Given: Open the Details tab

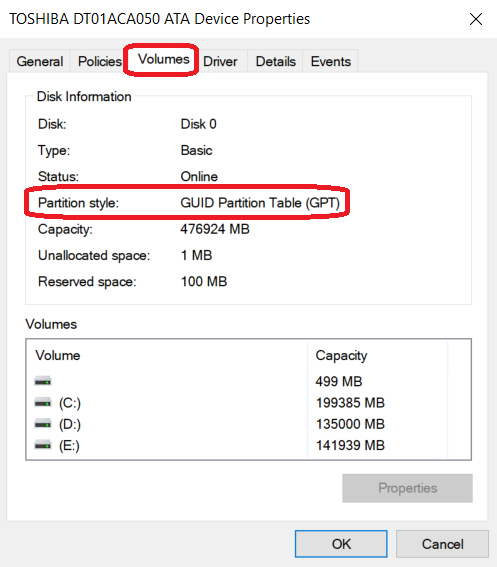Looking at the screenshot, I should pyautogui.click(x=276, y=61).
